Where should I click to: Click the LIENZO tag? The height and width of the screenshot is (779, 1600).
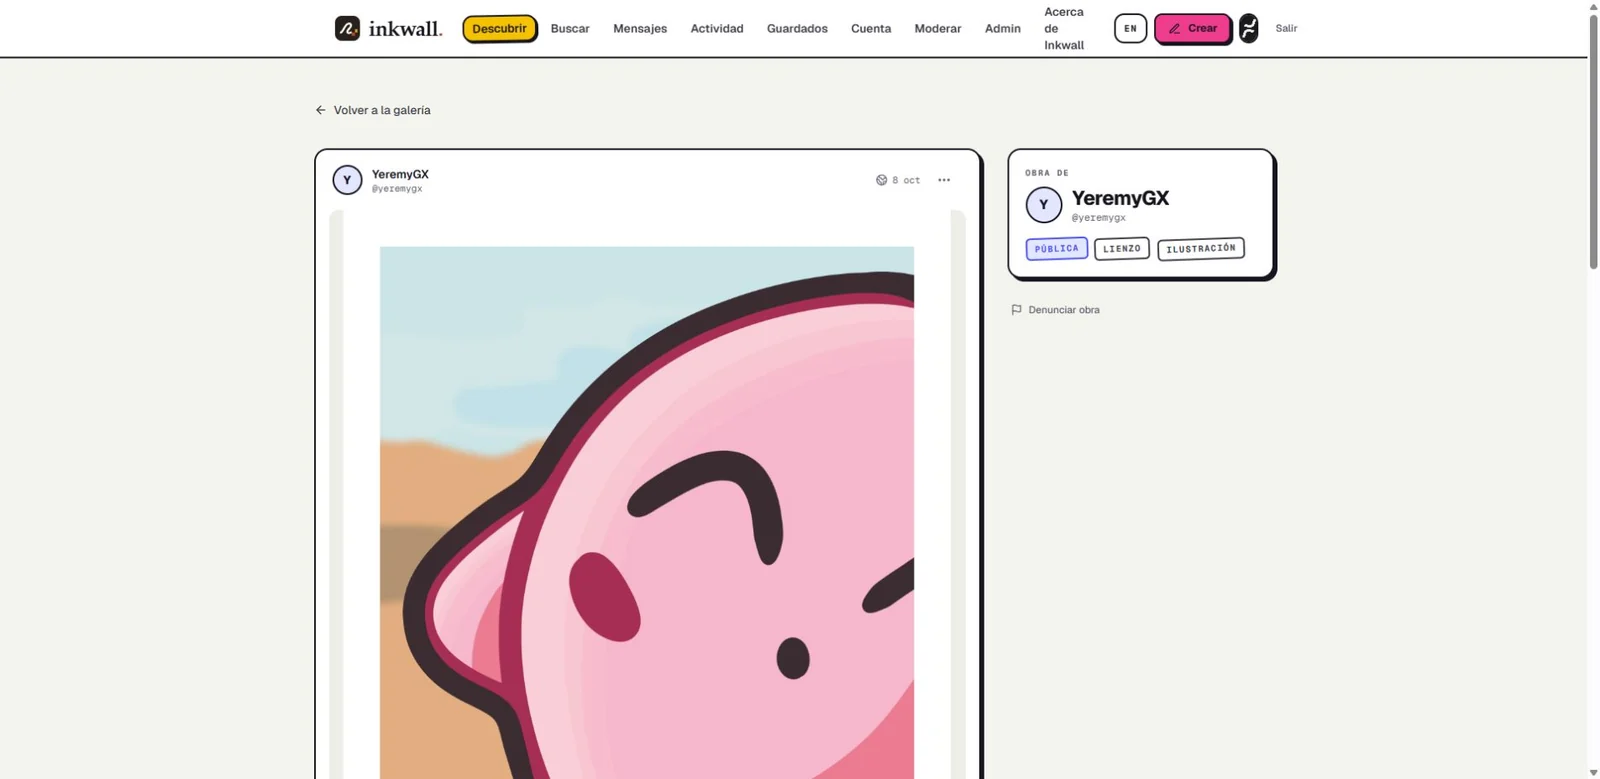(x=1121, y=248)
